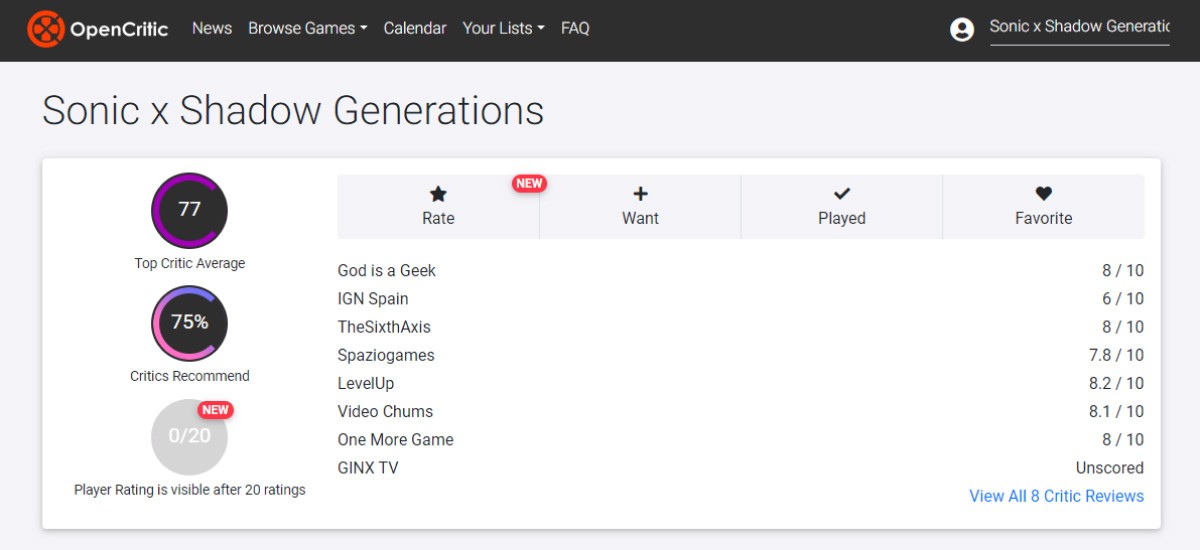Viewport: 1200px width, 550px height.
Task: Click the Unscored value for GINX TV
Action: click(x=1110, y=467)
